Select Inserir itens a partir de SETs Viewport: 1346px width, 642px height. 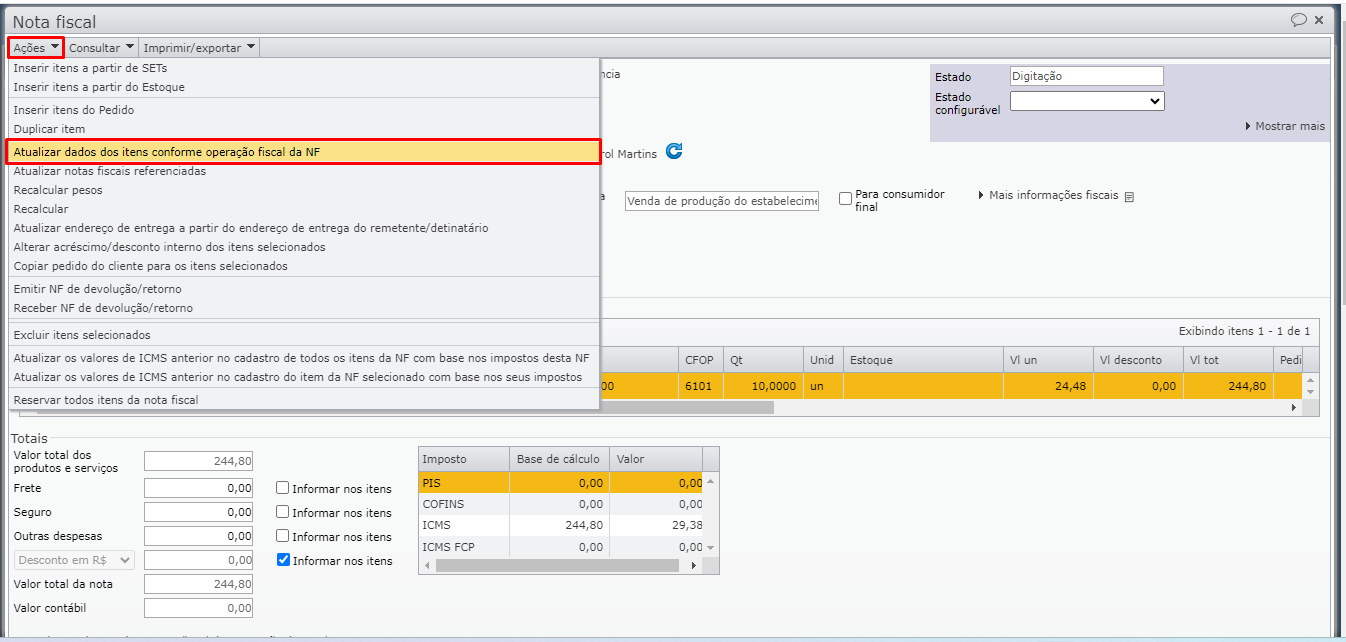point(304,68)
